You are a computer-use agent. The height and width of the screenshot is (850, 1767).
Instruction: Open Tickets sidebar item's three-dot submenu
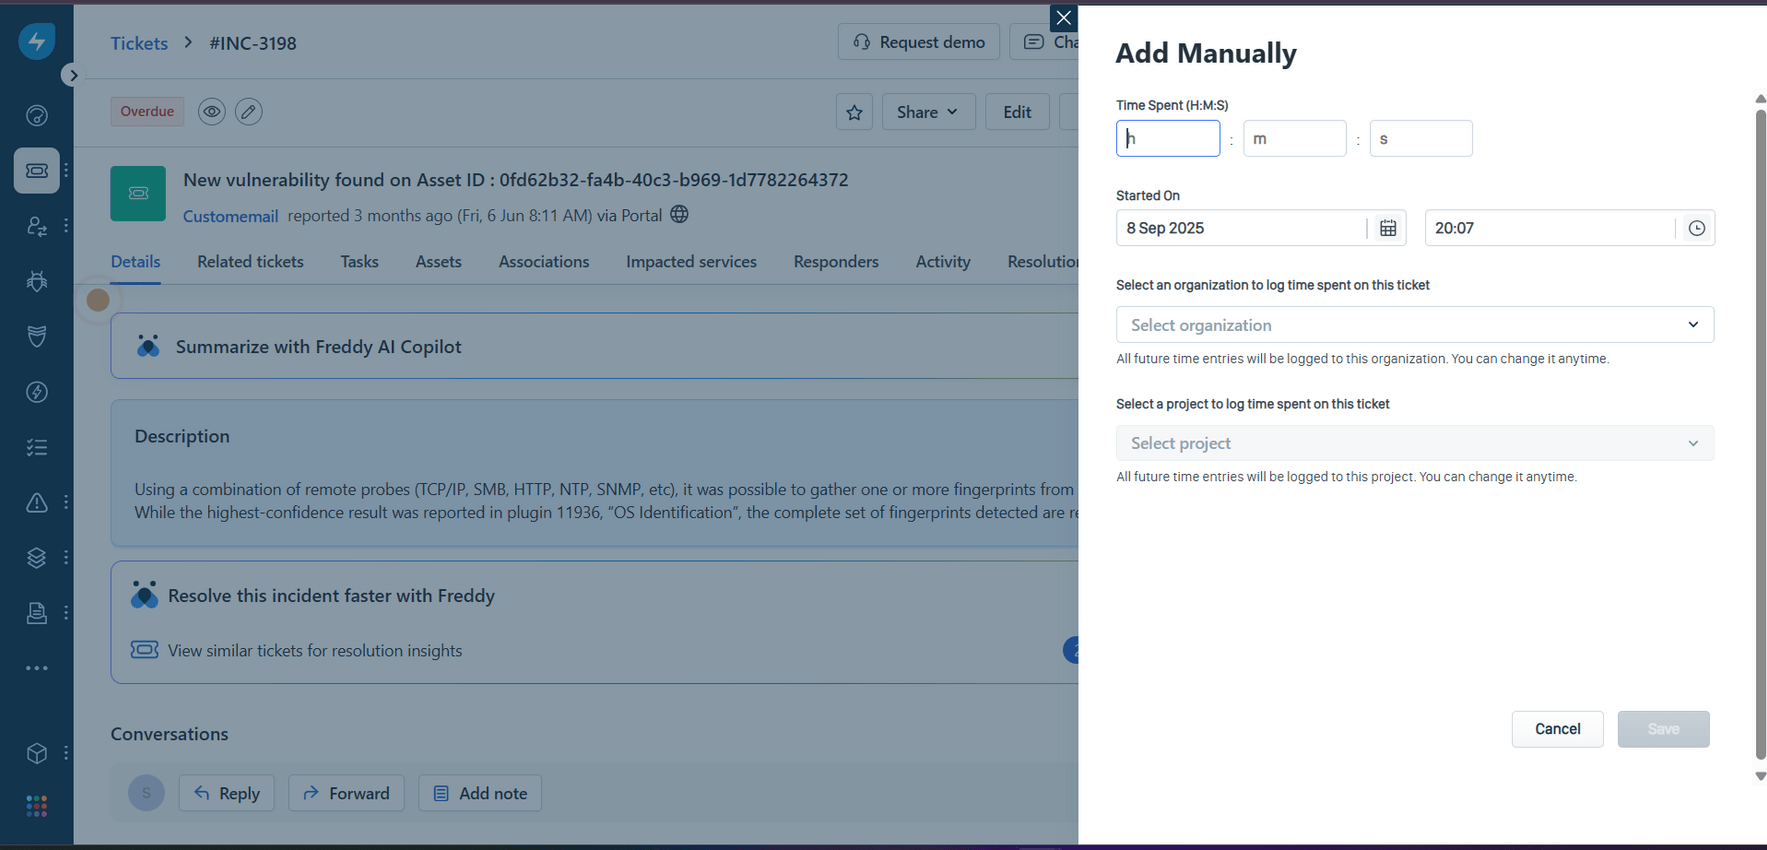pos(66,171)
